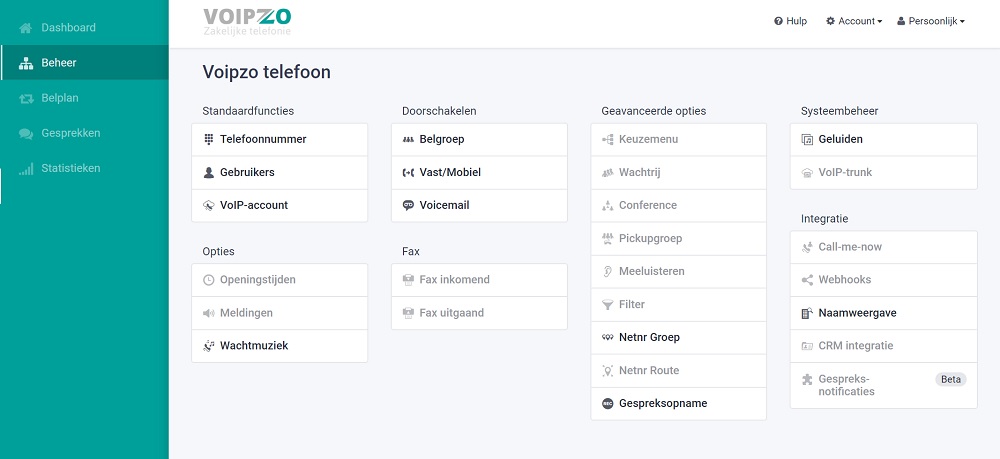Click the Dashboard home icon in sidebar

pyautogui.click(x=26, y=28)
